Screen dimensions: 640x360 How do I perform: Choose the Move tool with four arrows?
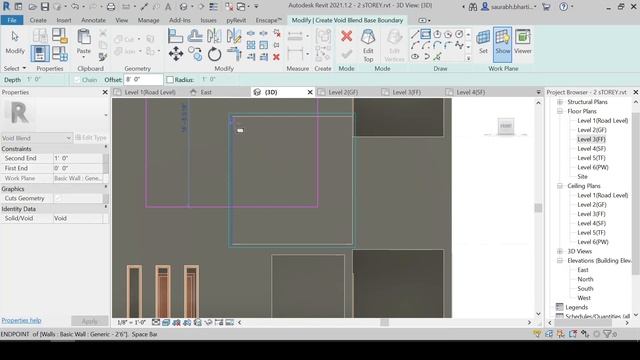click(176, 53)
